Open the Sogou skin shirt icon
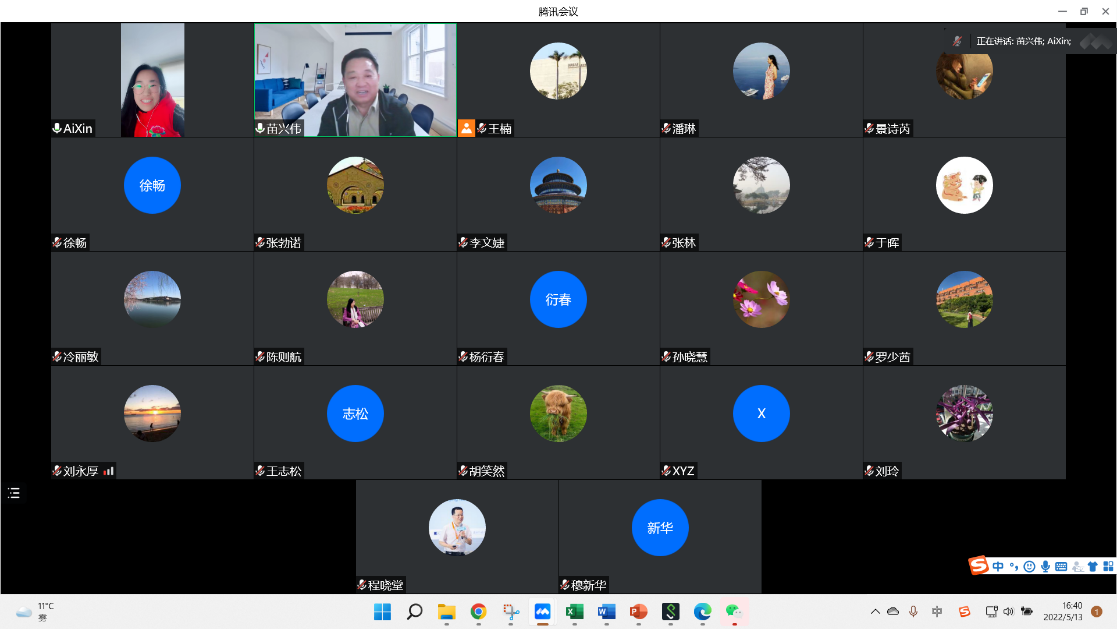 (1092, 567)
